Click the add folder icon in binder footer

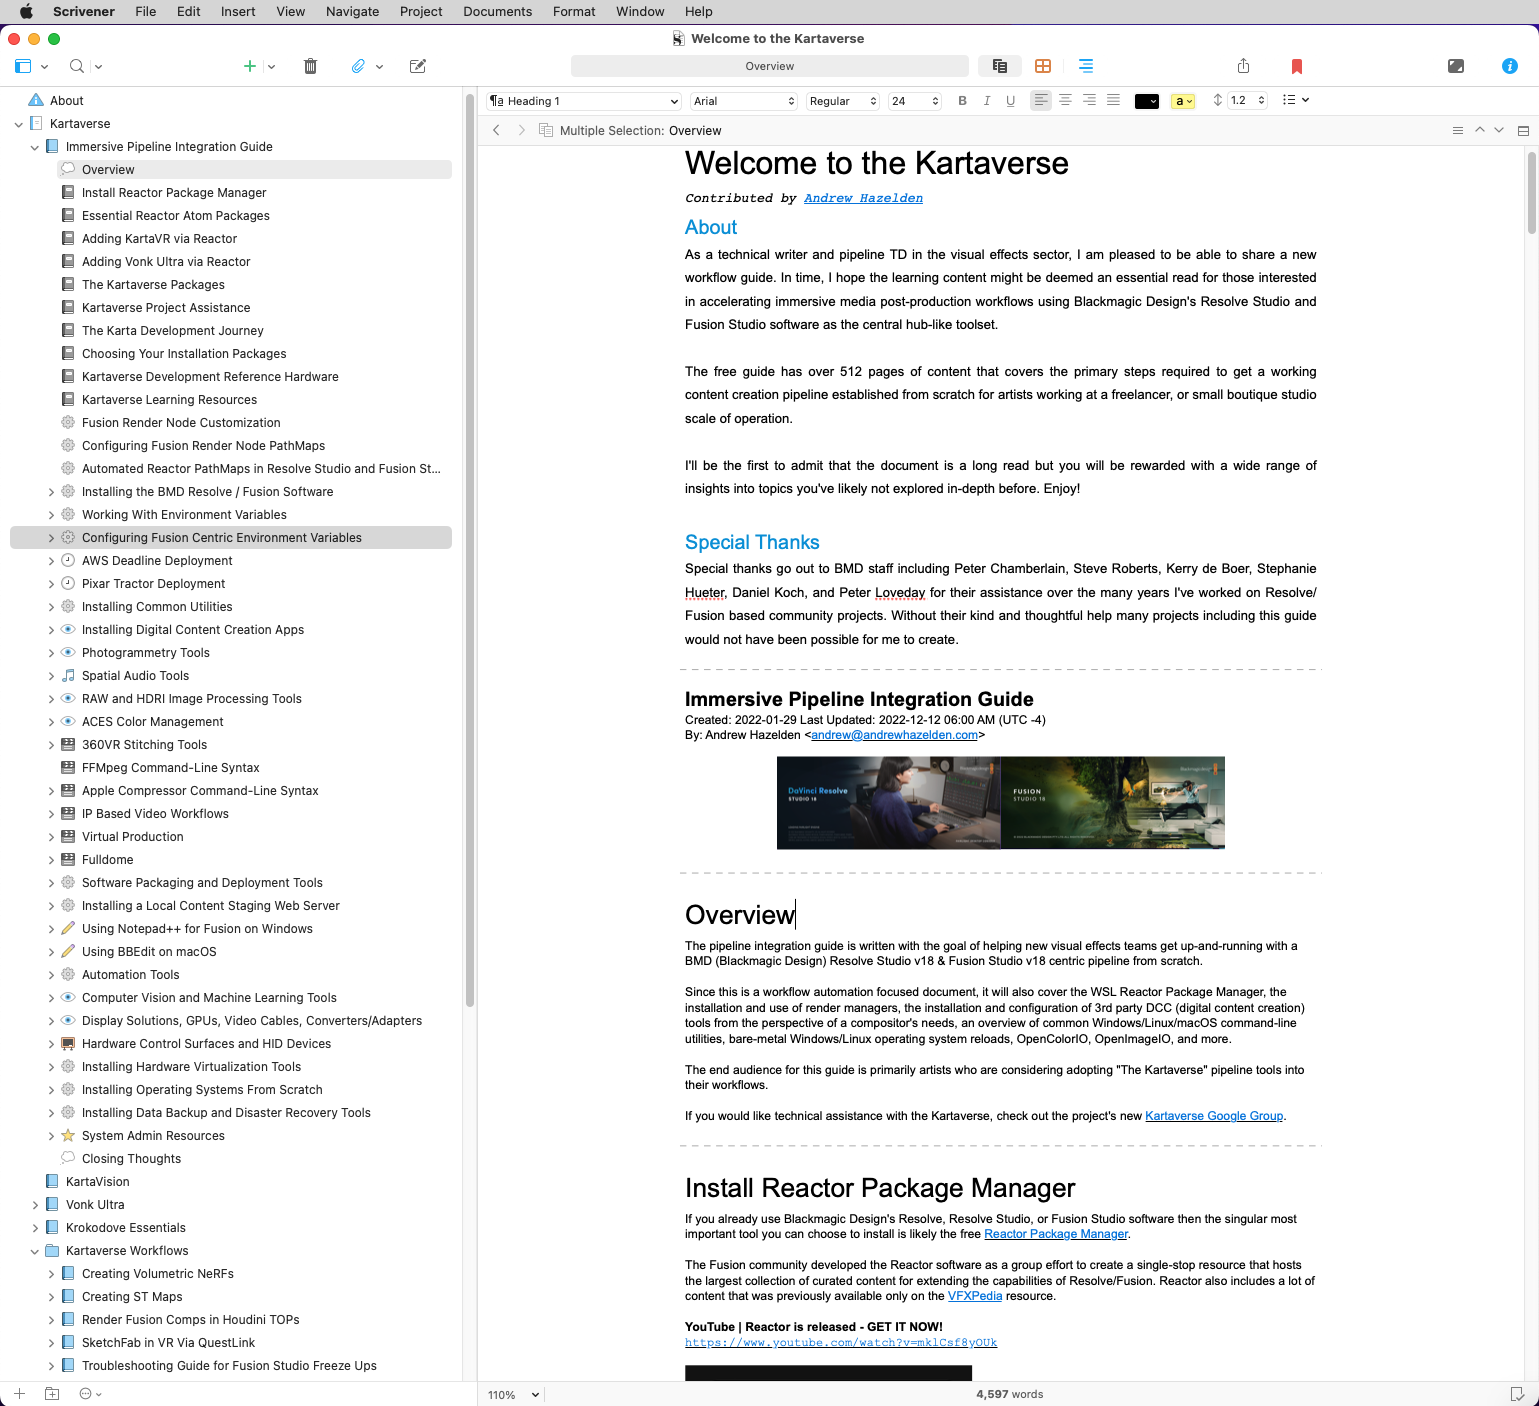(52, 1393)
